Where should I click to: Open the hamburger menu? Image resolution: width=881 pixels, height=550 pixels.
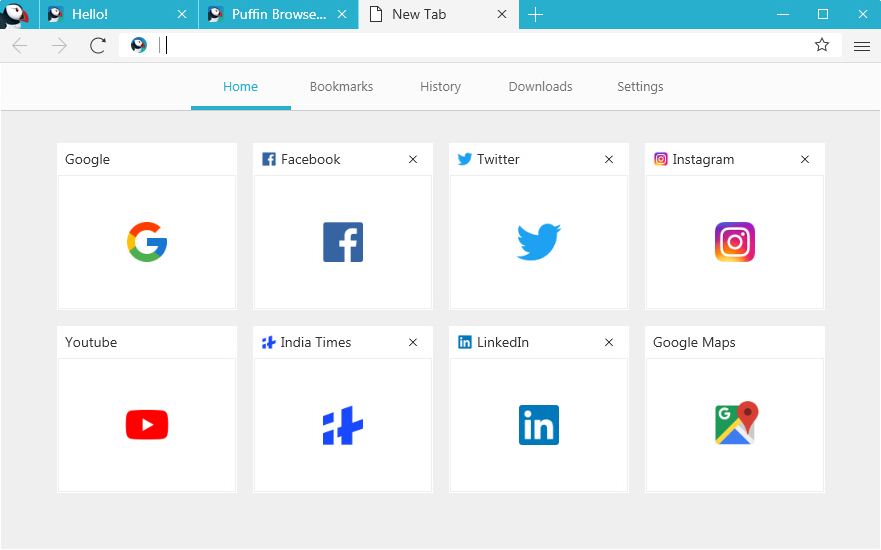(861, 46)
